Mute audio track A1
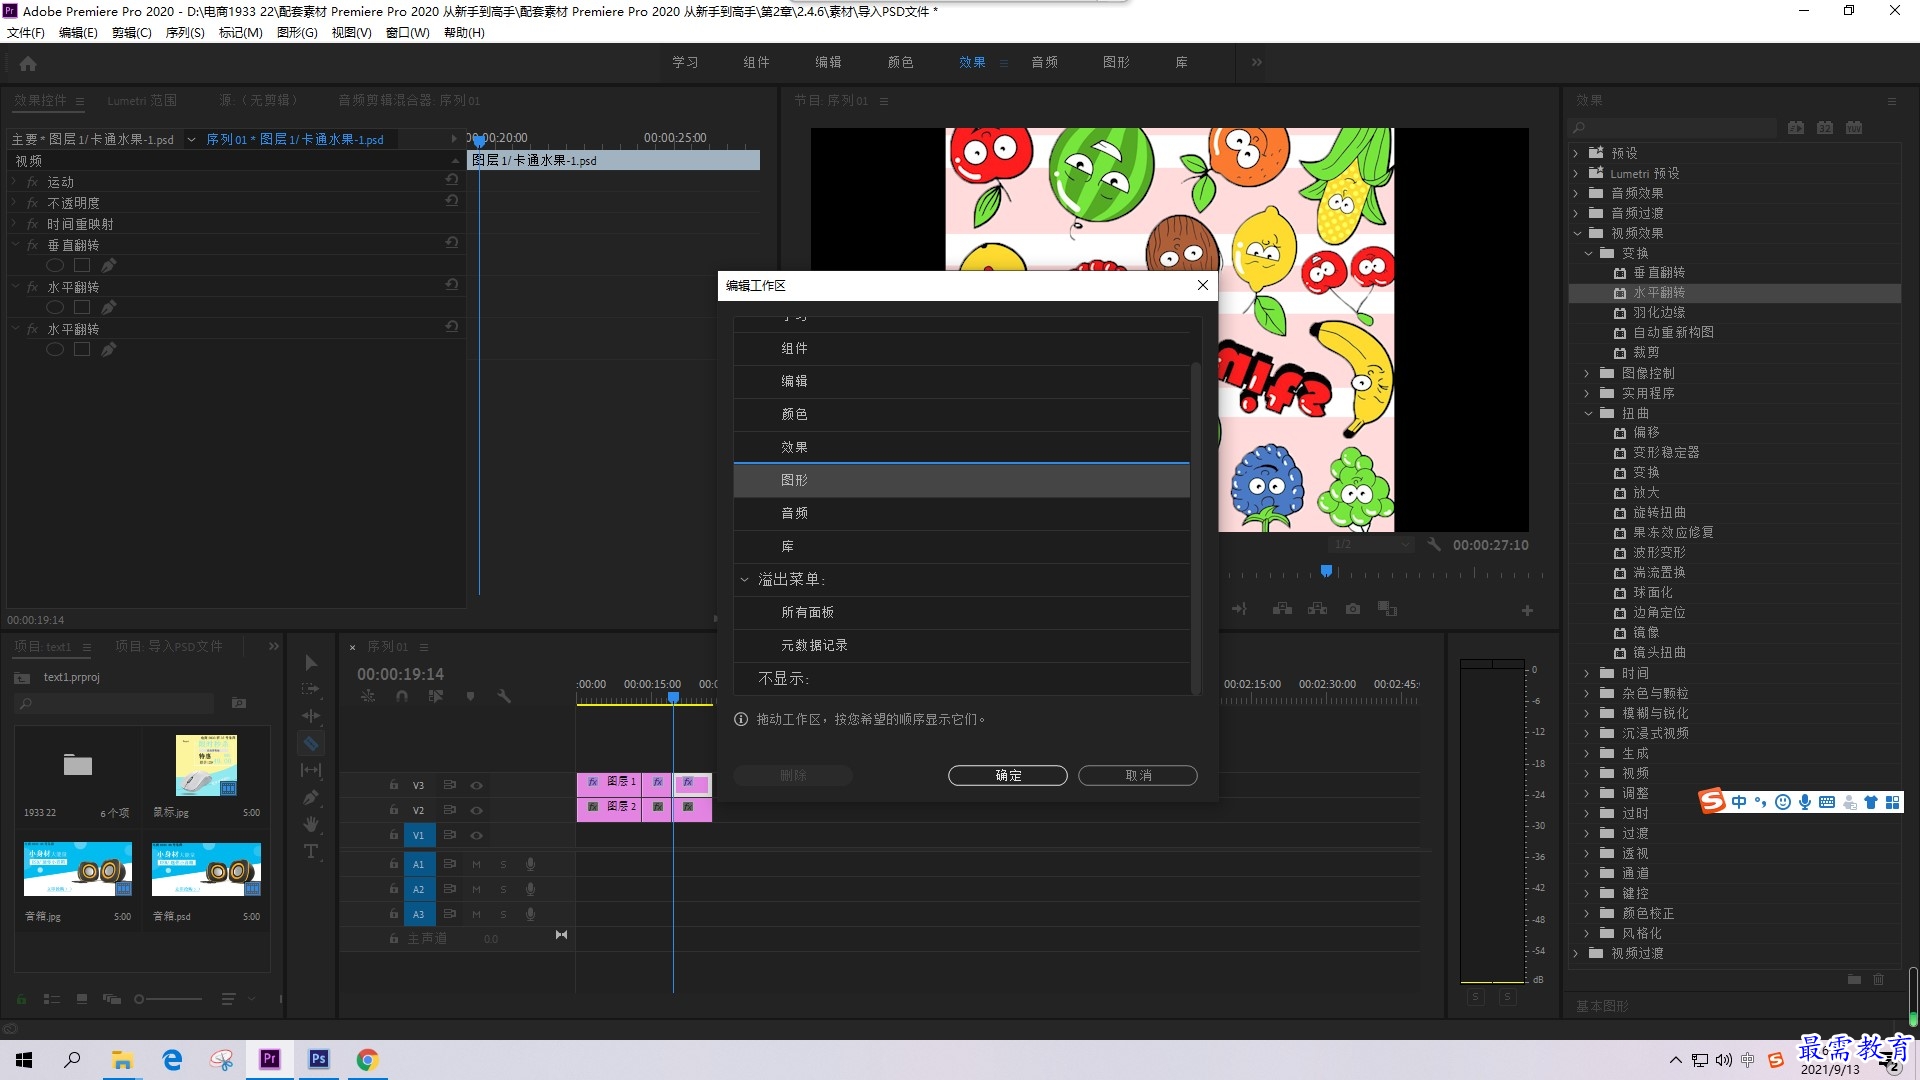Screen dimensions: 1920x1080 [476, 864]
